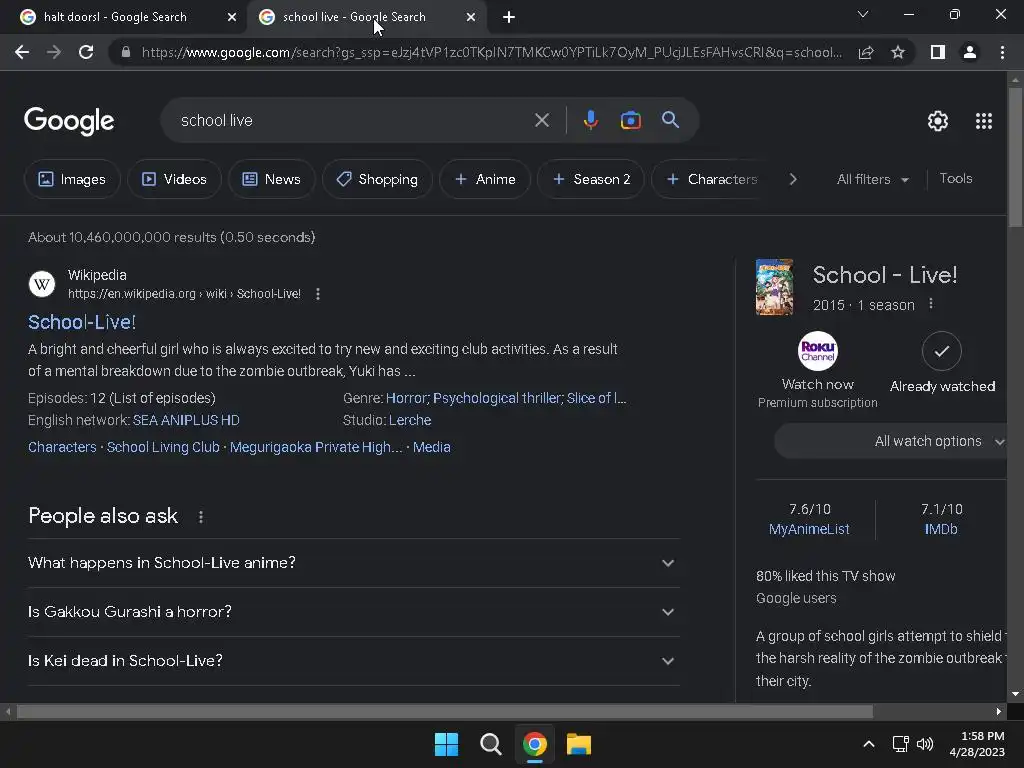The width and height of the screenshot is (1024, 768).
Task: Click the Roku Channel Watch now icon
Action: (818, 351)
